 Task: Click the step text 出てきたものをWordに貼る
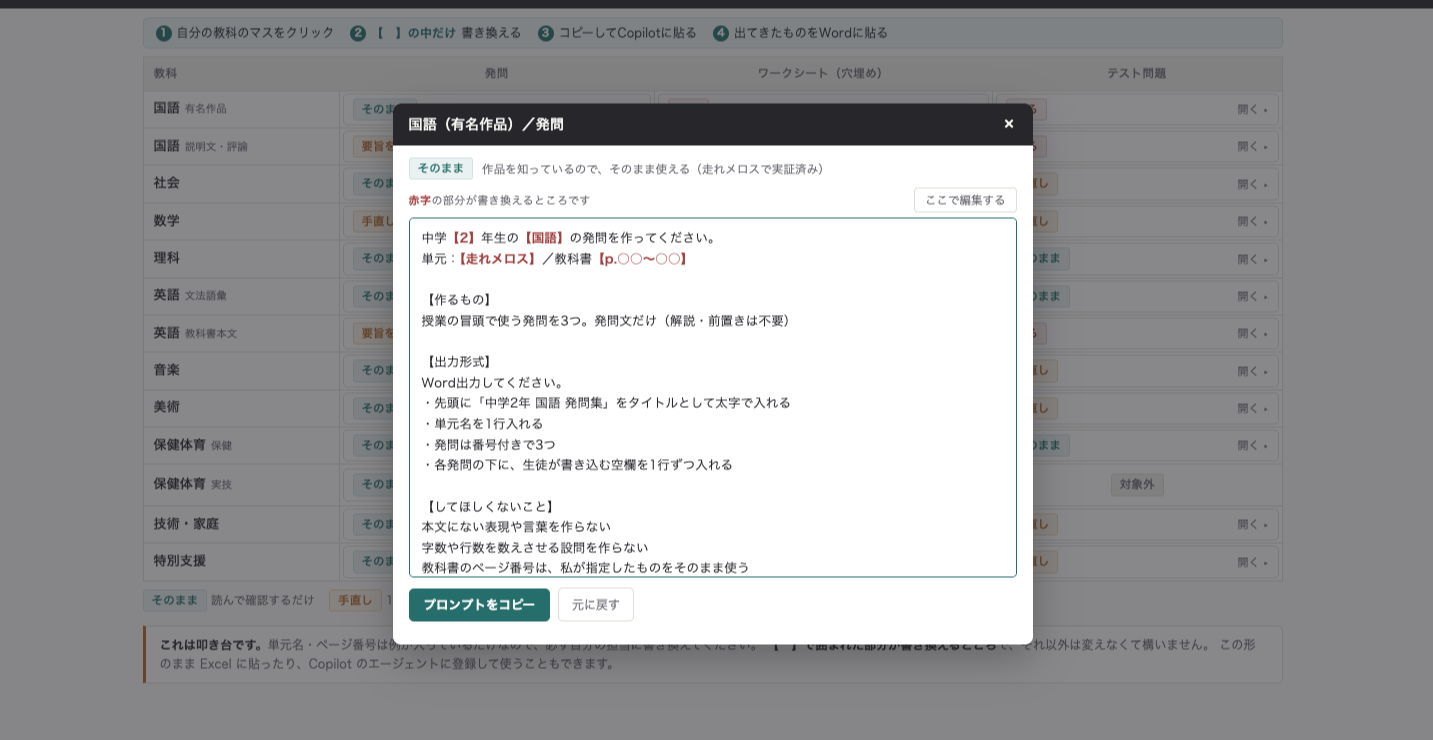pyautogui.click(x=811, y=33)
